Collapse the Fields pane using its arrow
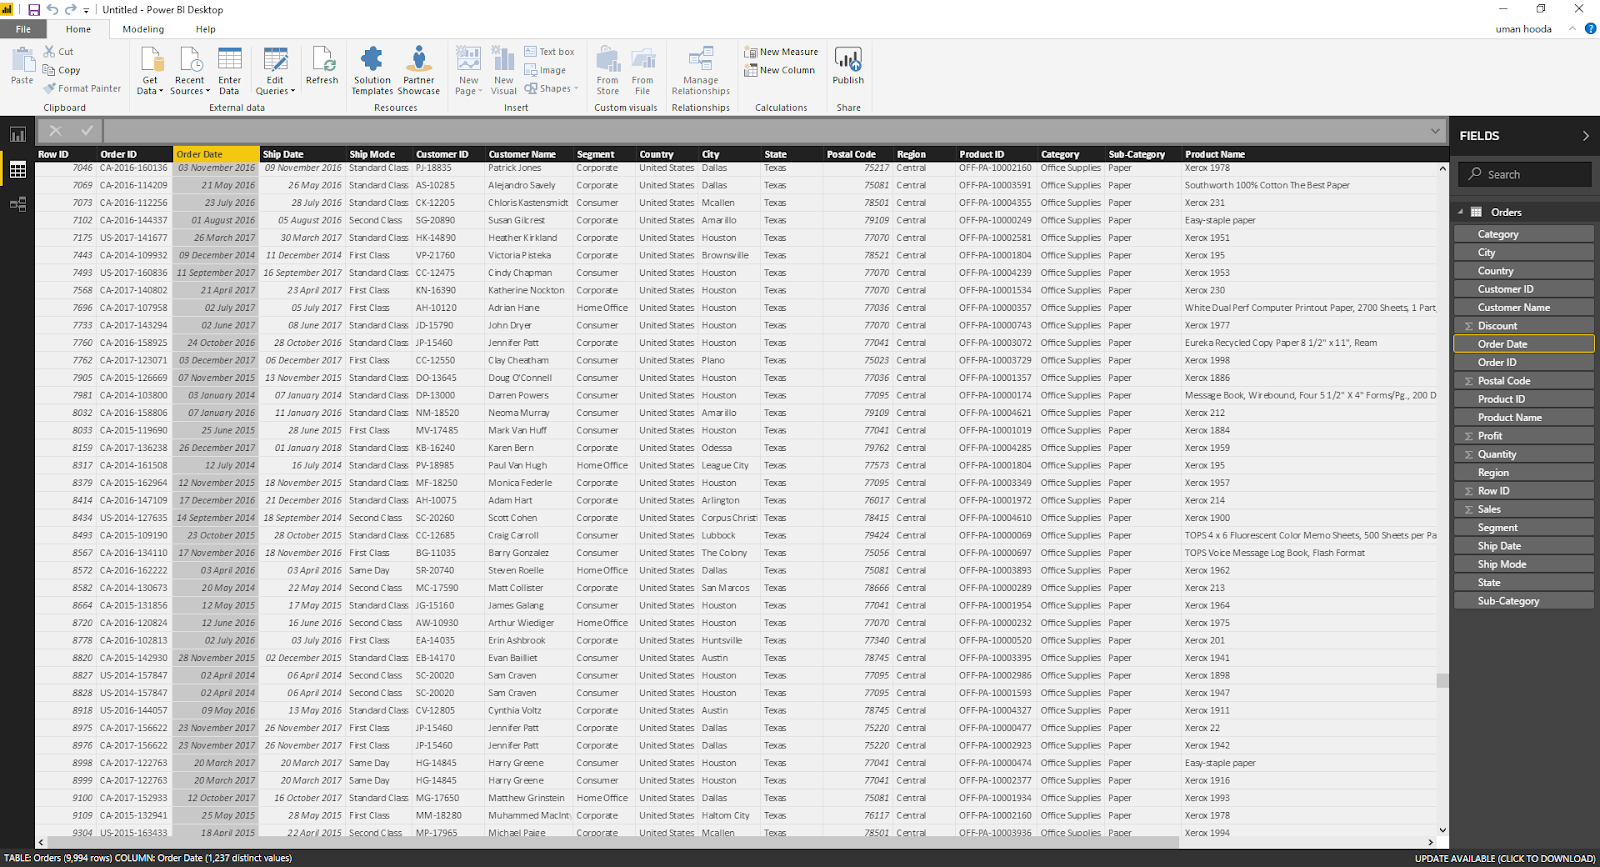The height and width of the screenshot is (867, 1600). [x=1585, y=136]
